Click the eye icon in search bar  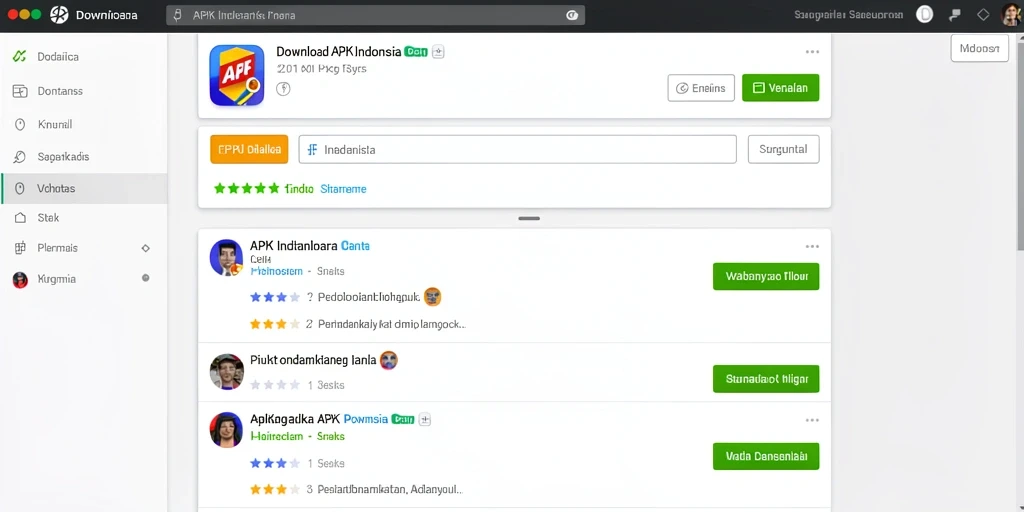tap(572, 15)
